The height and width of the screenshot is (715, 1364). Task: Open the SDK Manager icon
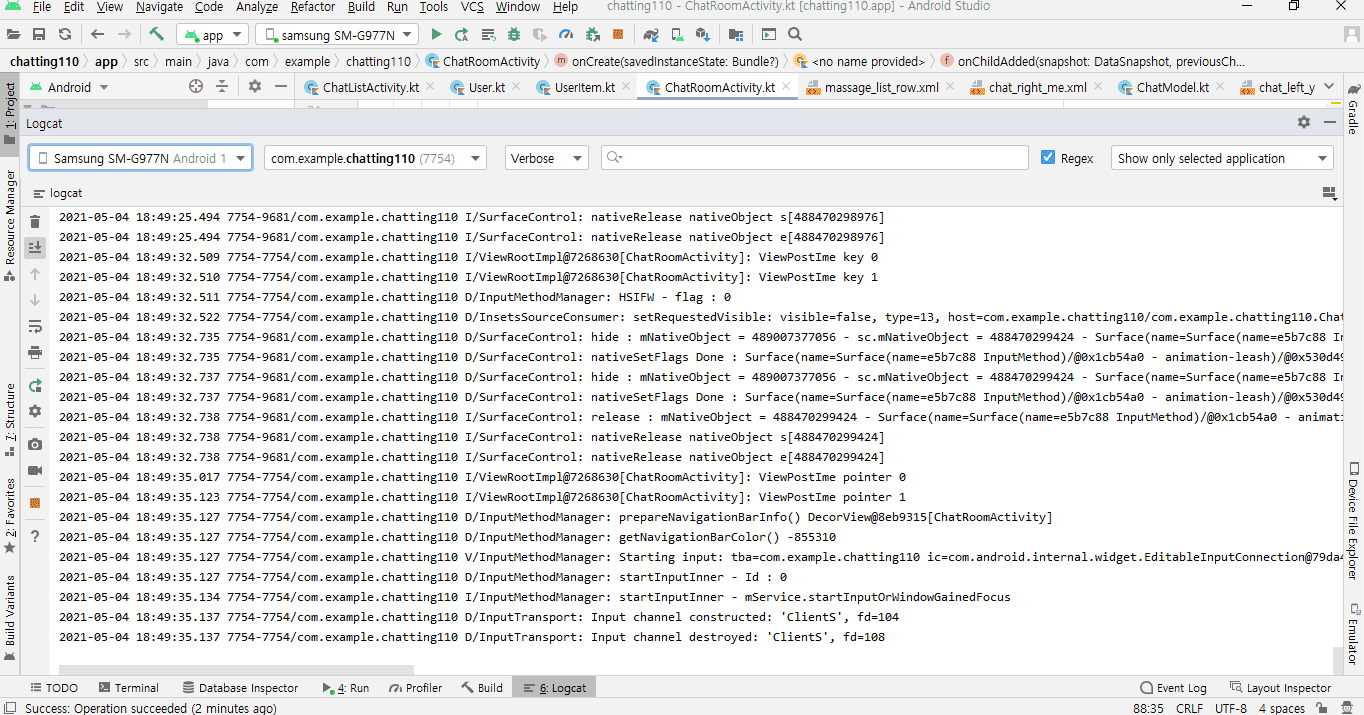tap(703, 34)
